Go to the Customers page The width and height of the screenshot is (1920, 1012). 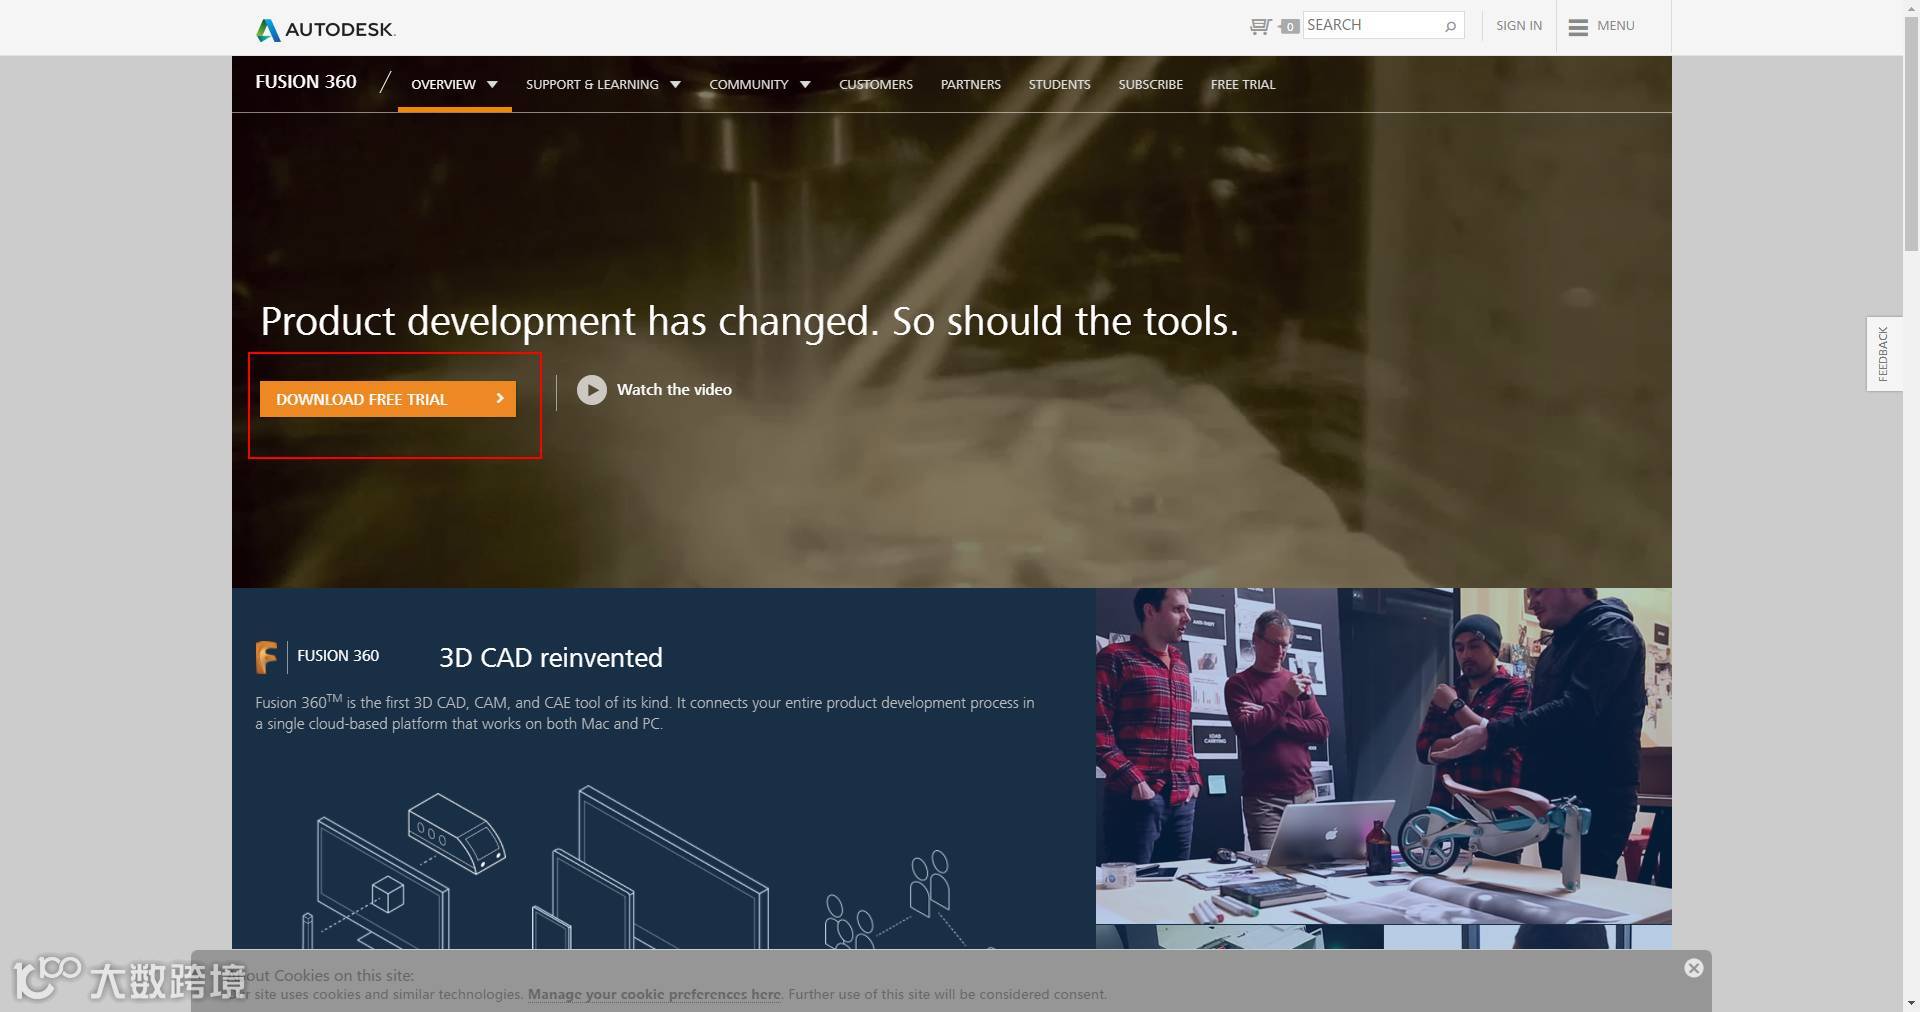pos(876,84)
